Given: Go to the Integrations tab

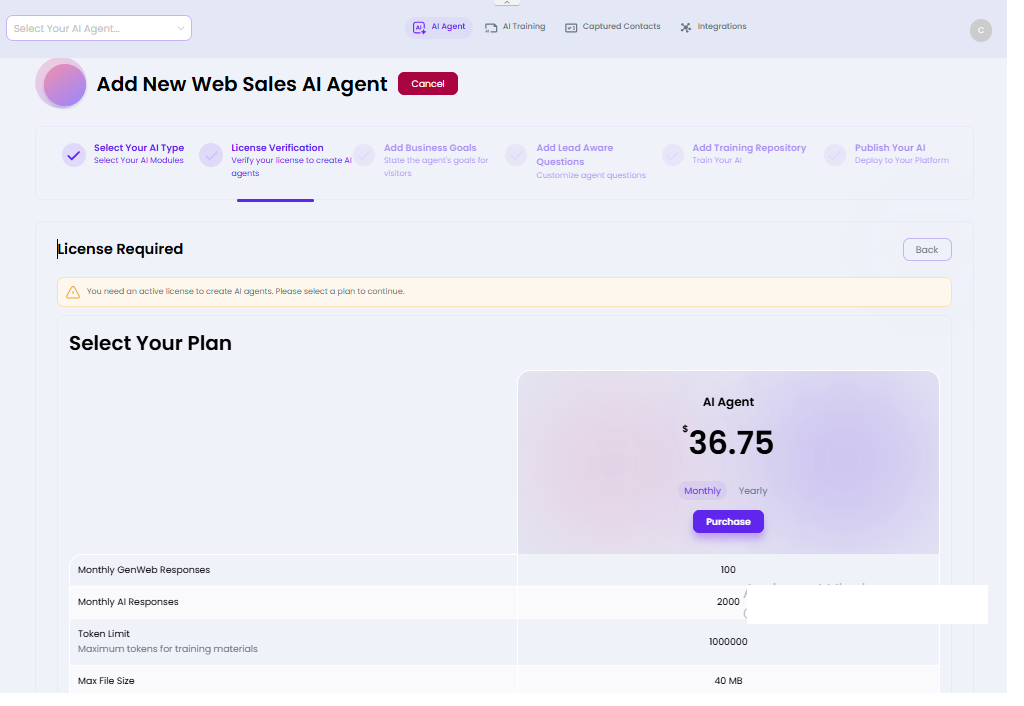Looking at the screenshot, I should click(721, 27).
